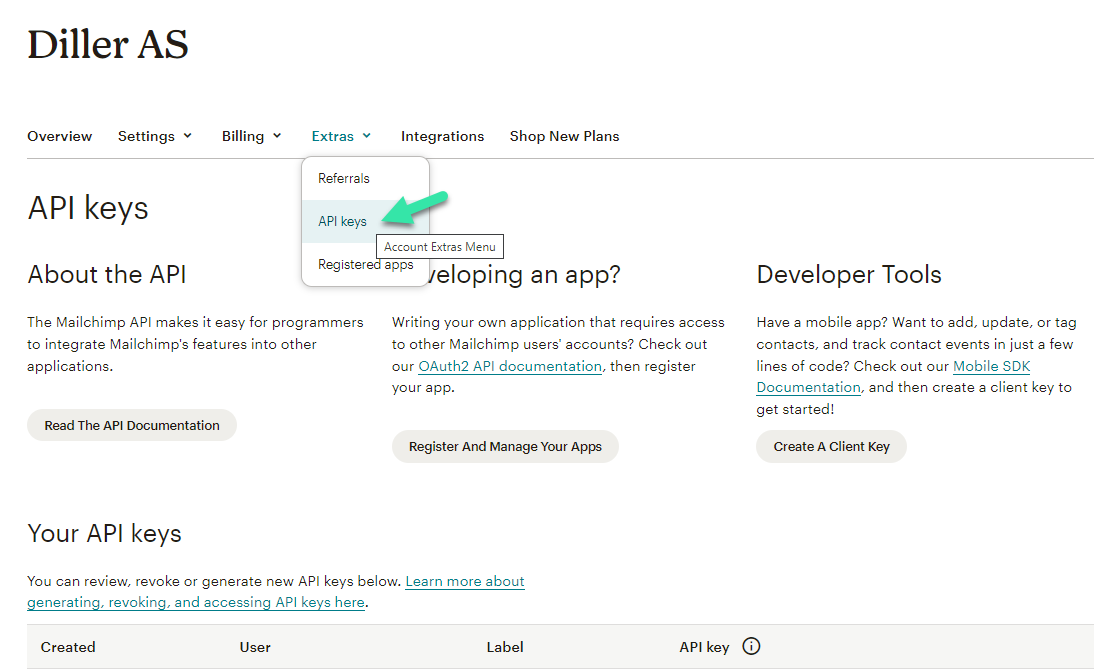
Task: Click the Account Extras Menu tooltip
Action: click(439, 246)
